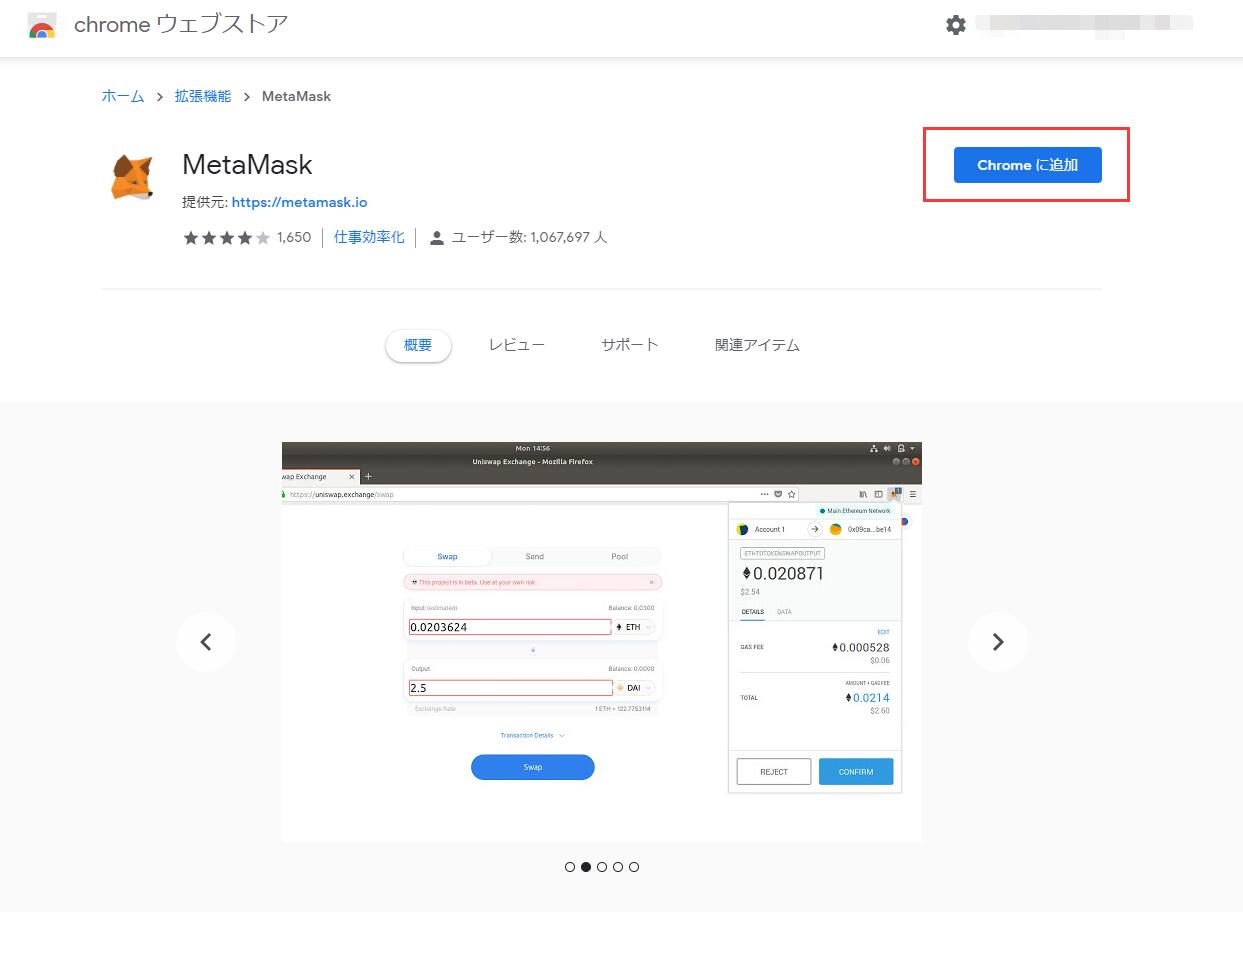Click the Chrome Web Store logo icon

click(x=42, y=26)
